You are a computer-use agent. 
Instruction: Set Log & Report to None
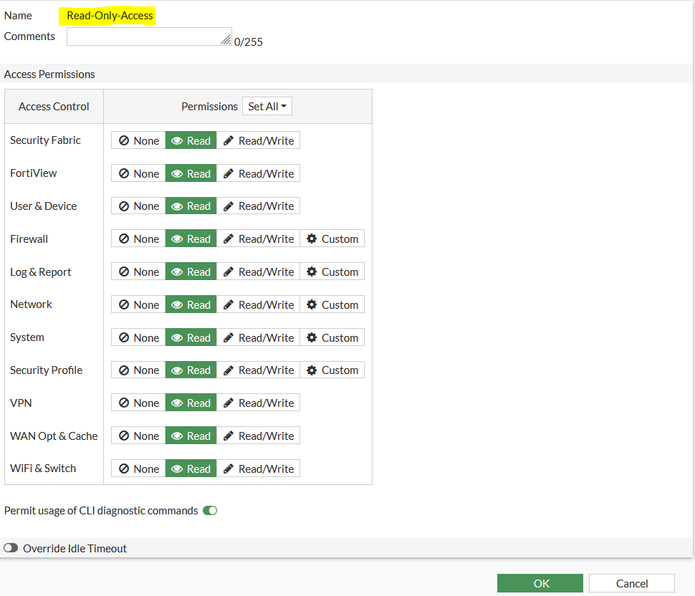pyautogui.click(x=138, y=271)
